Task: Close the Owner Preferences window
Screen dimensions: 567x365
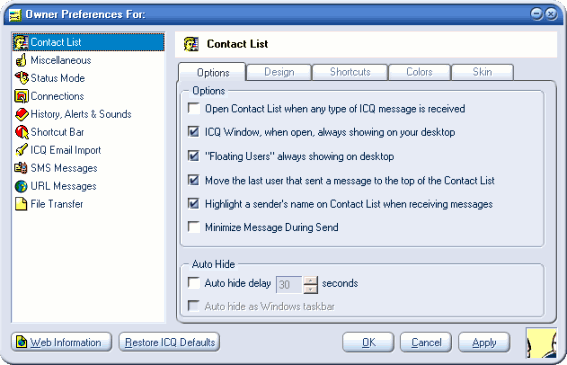Action: (551, 14)
